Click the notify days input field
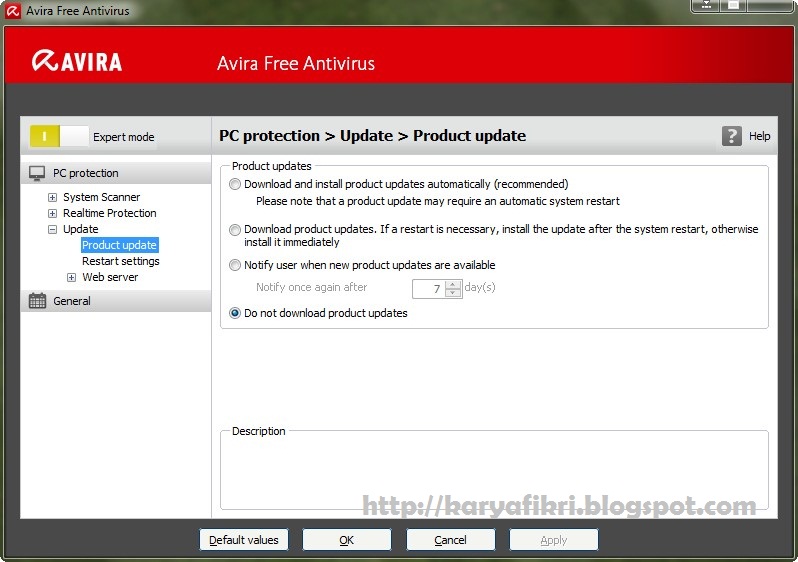Viewport: 798px width, 562px height. [429, 289]
